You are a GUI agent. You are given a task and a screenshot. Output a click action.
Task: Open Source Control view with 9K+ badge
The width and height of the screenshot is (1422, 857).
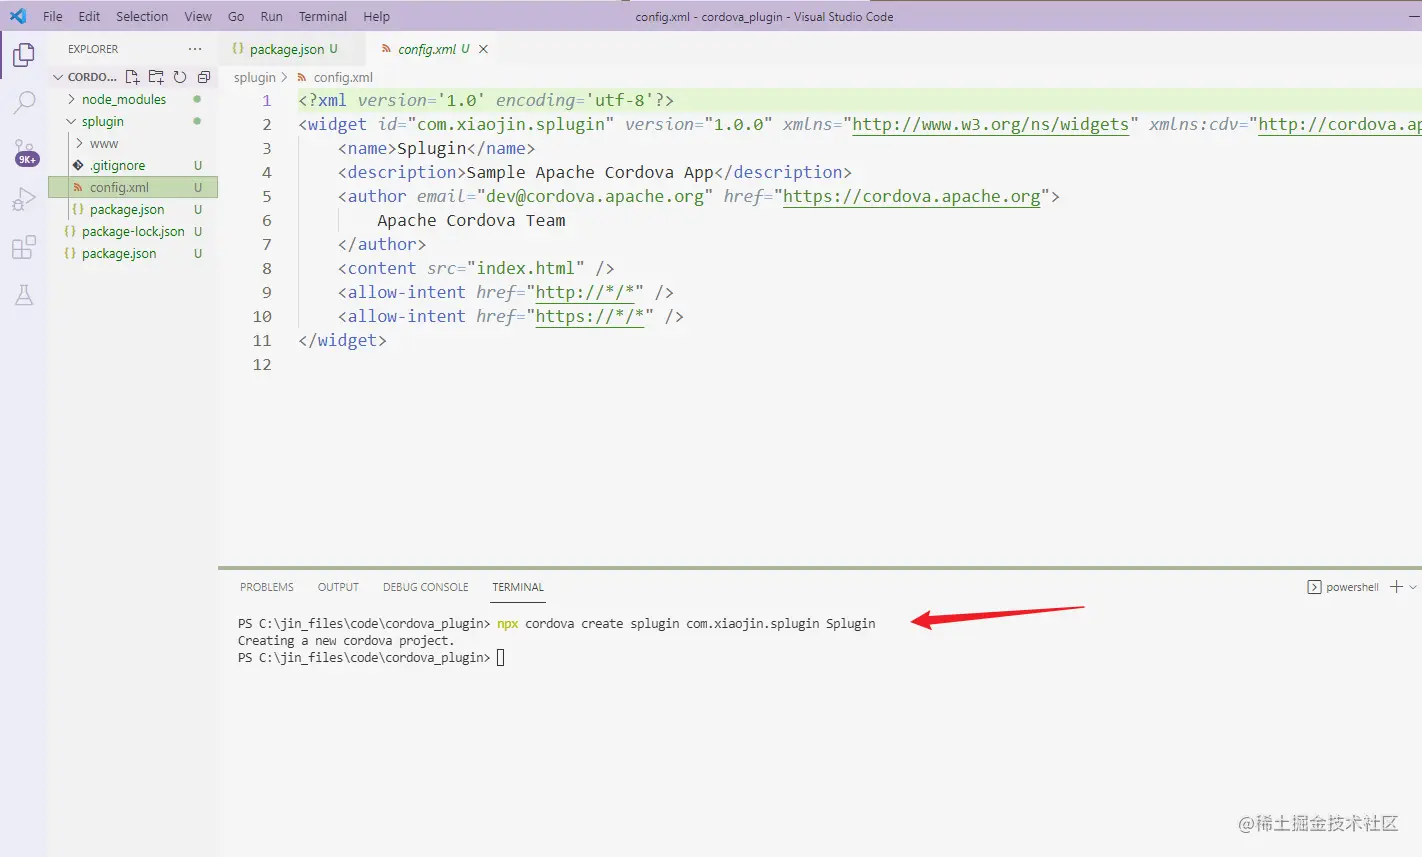click(x=24, y=152)
